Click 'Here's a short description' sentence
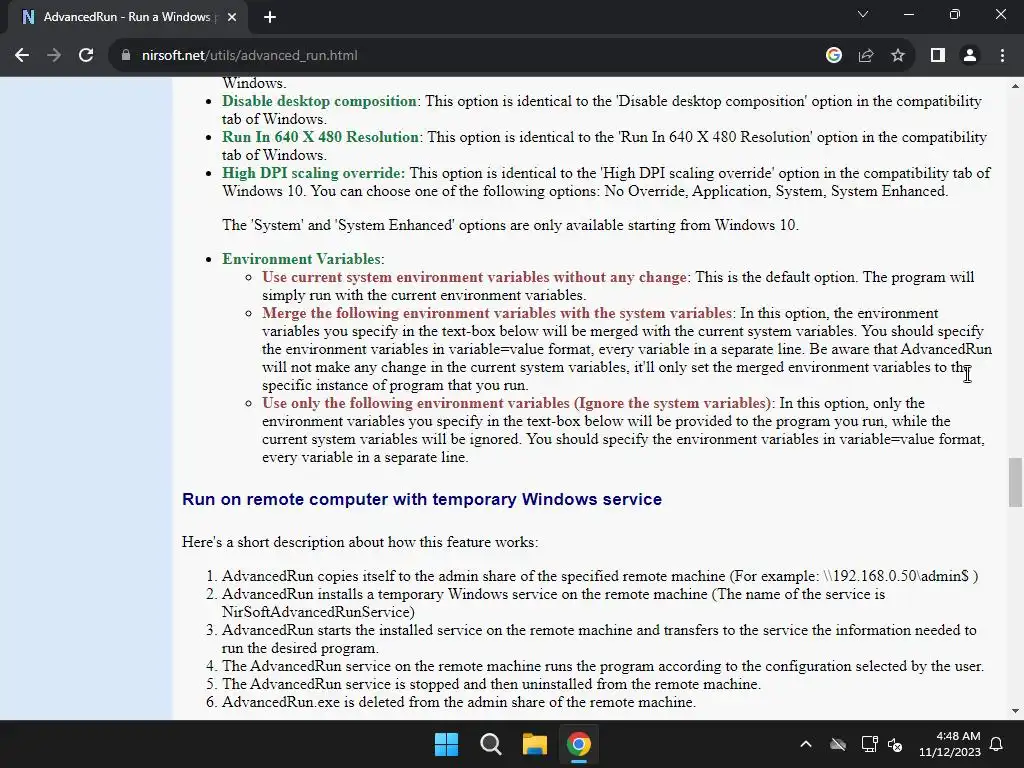 pos(360,542)
